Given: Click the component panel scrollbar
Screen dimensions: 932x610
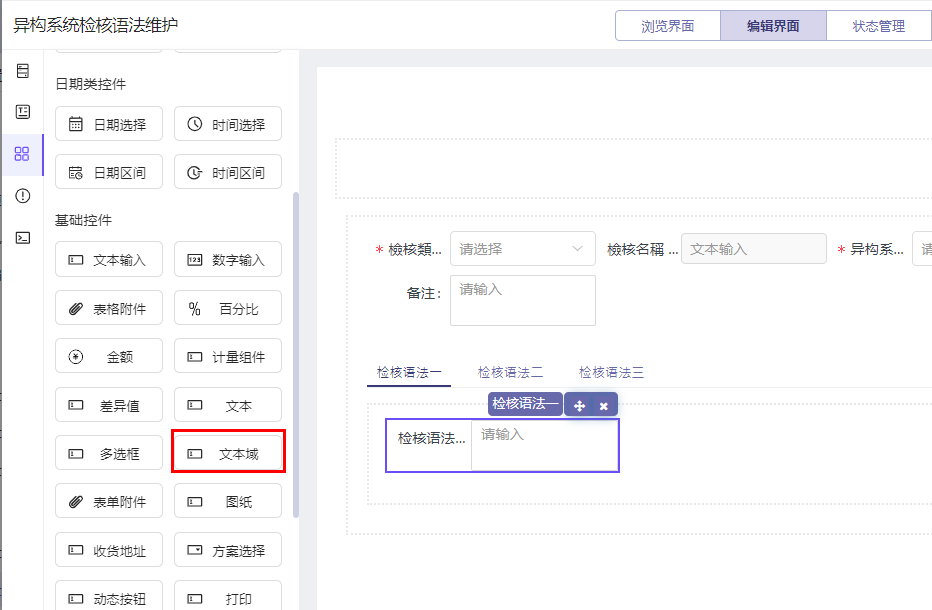Looking at the screenshot, I should tap(295, 355).
